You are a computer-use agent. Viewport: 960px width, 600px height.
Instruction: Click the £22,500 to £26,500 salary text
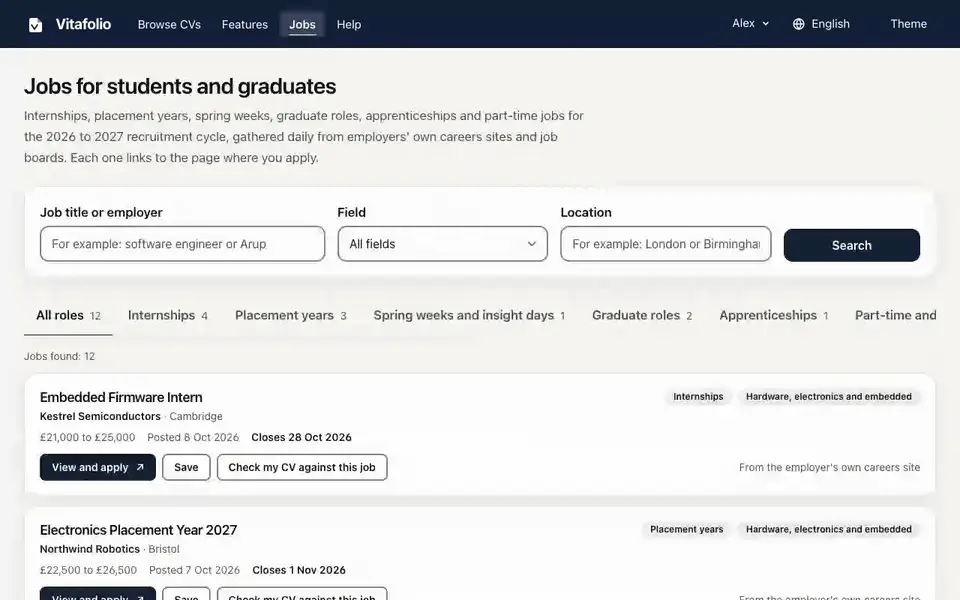[88, 570]
